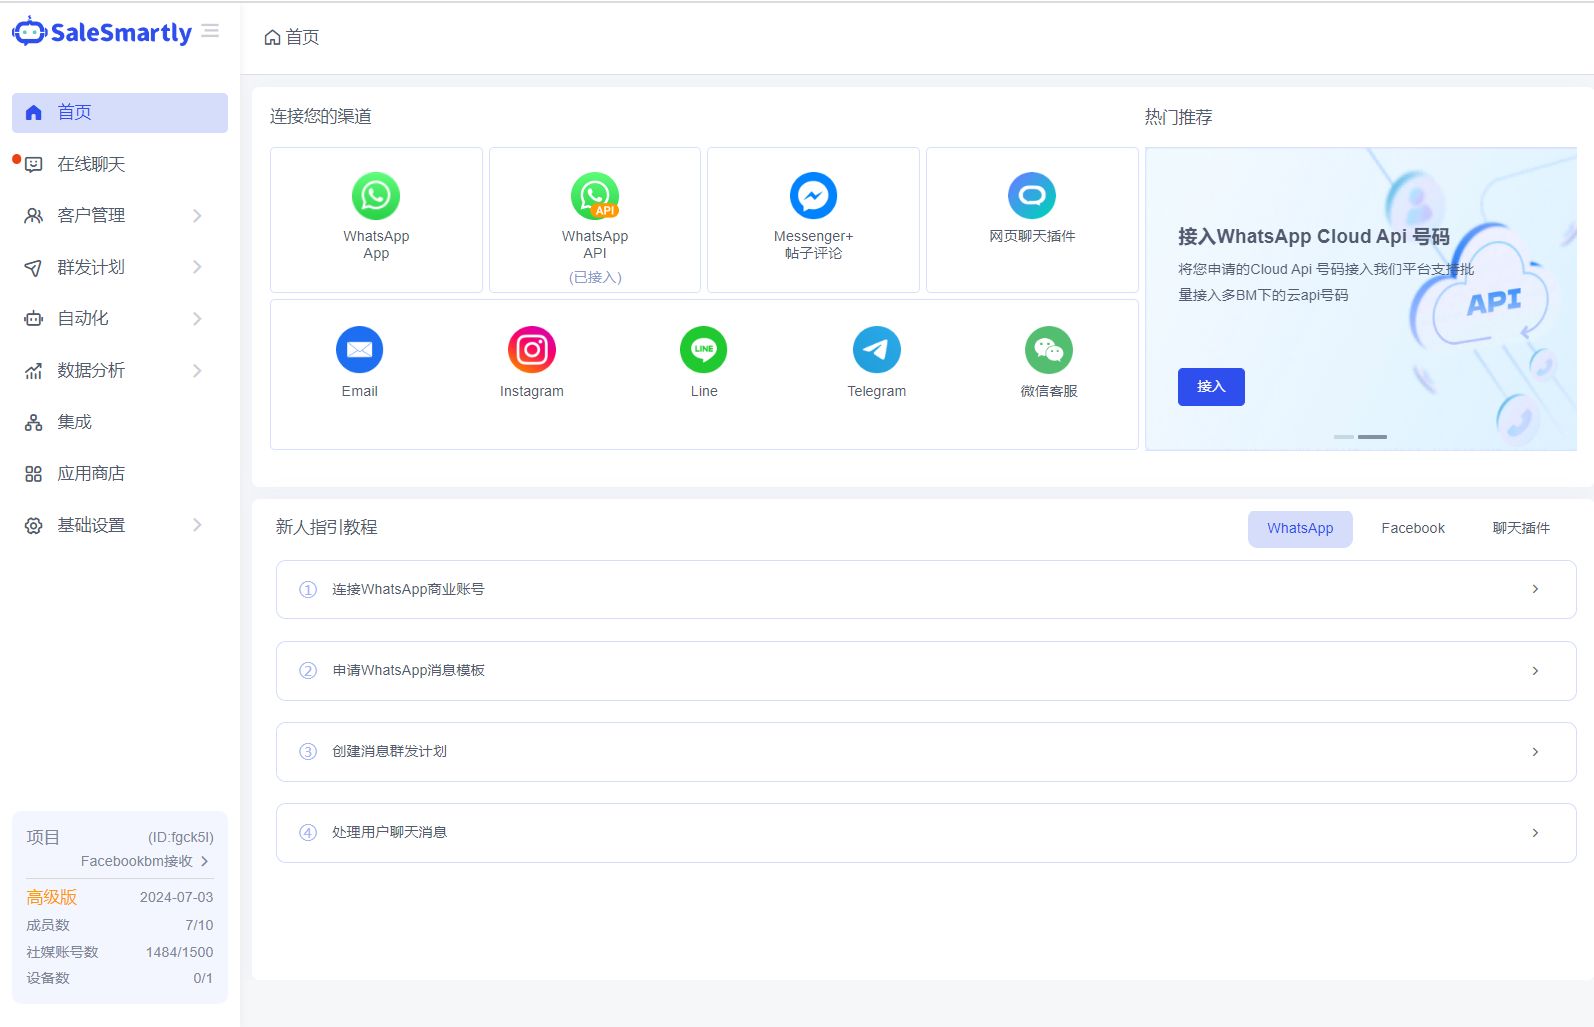Expand step 2 申请WhatsApp消息模板 chevron
The width and height of the screenshot is (1594, 1027).
coord(1535,671)
